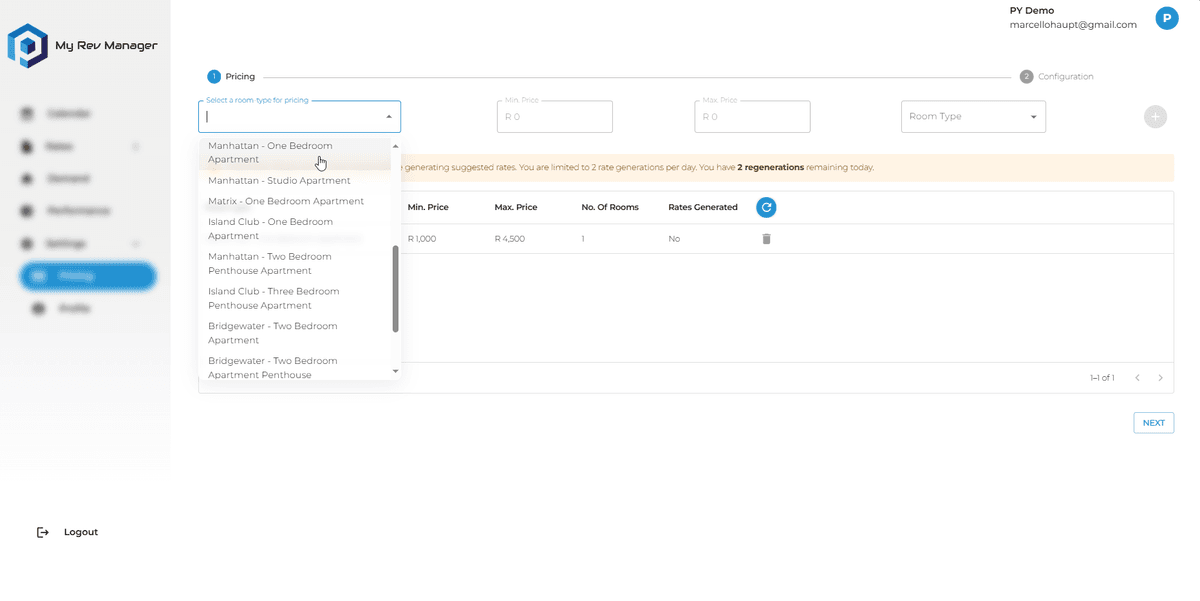Focus the Min. Price input field
Image resolution: width=1200 pixels, height=601 pixels.
(x=554, y=117)
